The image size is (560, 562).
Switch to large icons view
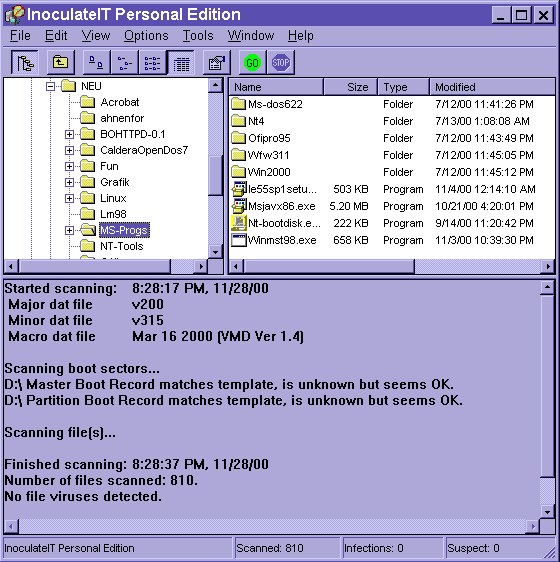click(x=96, y=63)
